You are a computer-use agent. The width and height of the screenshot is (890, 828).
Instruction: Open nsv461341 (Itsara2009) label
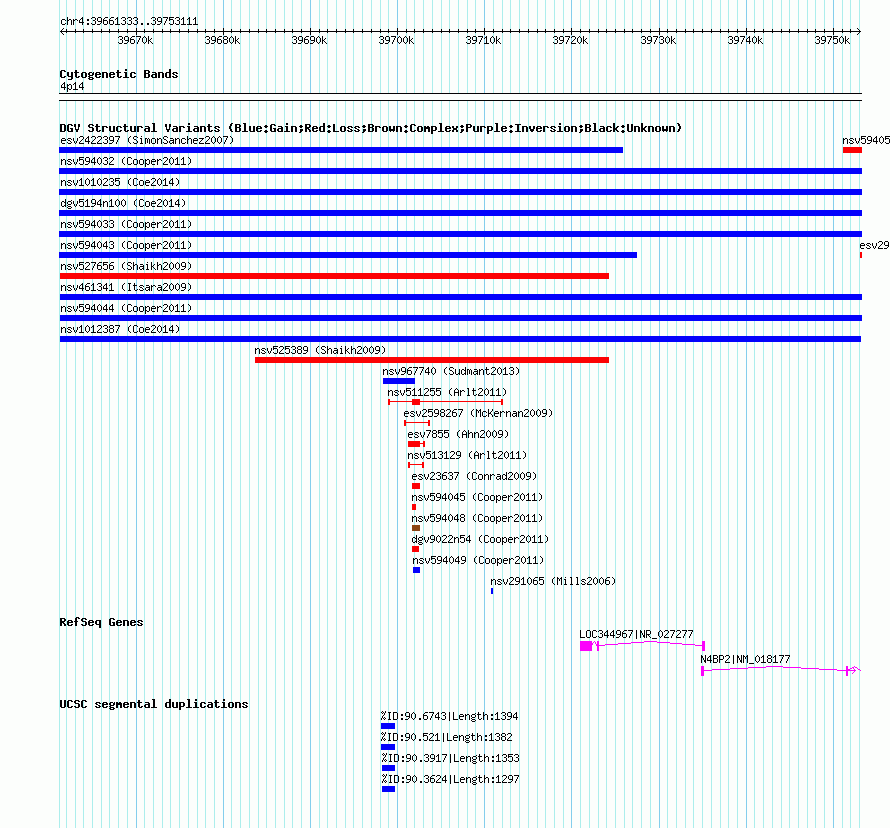[126, 287]
